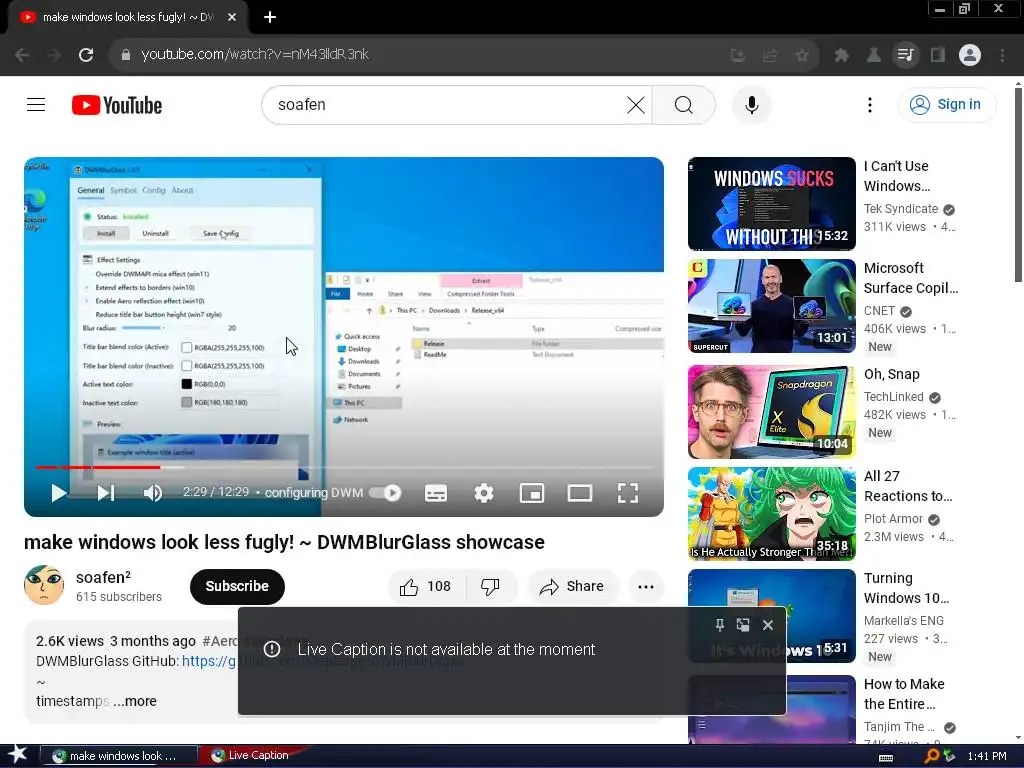
Task: Open 'All 27 Reactions to...' video title
Action: click(x=908, y=486)
